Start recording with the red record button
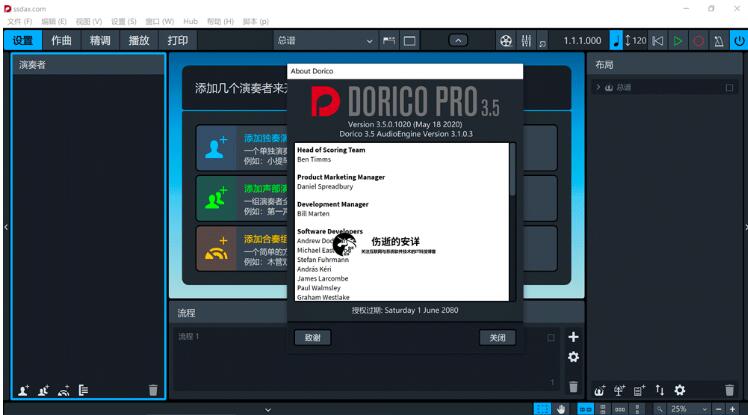Viewport: 748px width, 415px height. [698, 41]
